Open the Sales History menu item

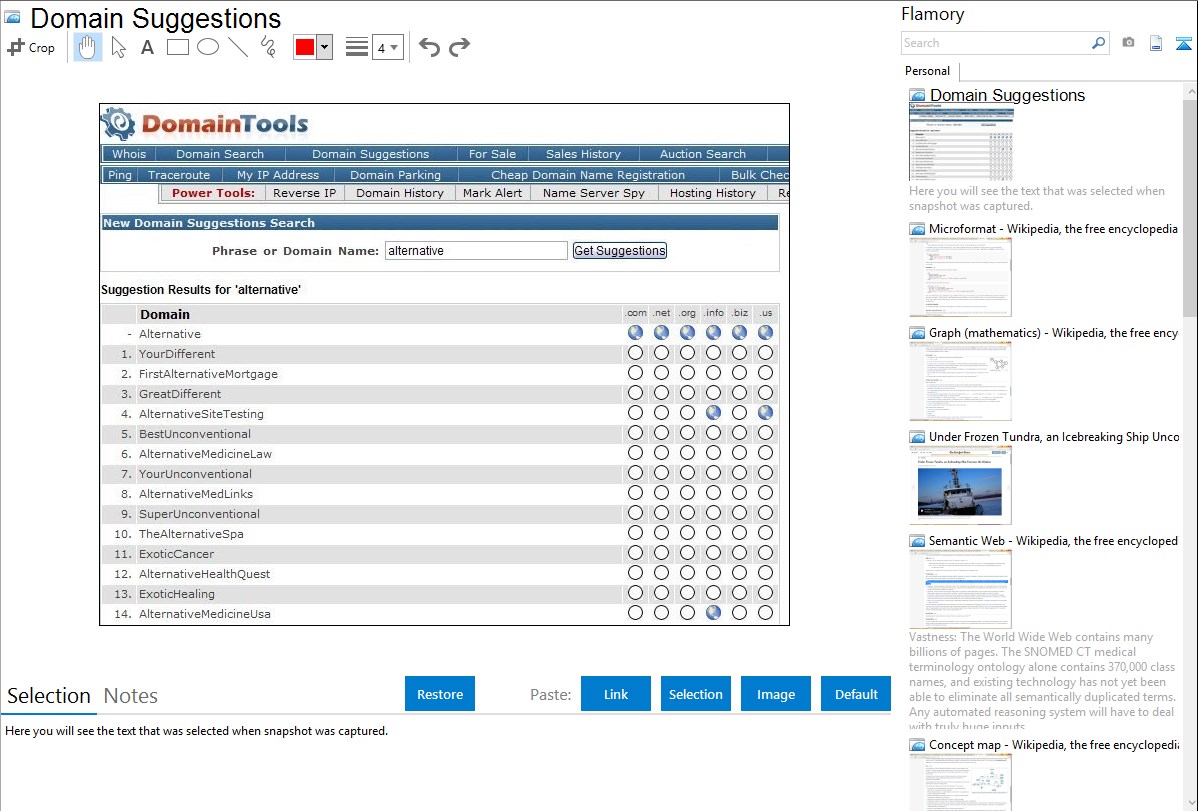coord(583,154)
